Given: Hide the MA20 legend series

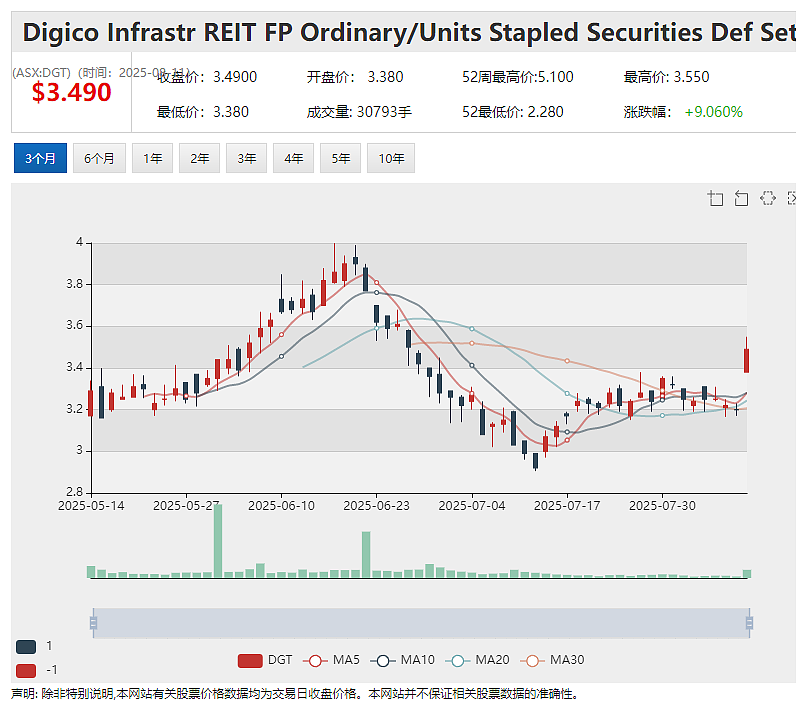Looking at the screenshot, I should (x=477, y=660).
